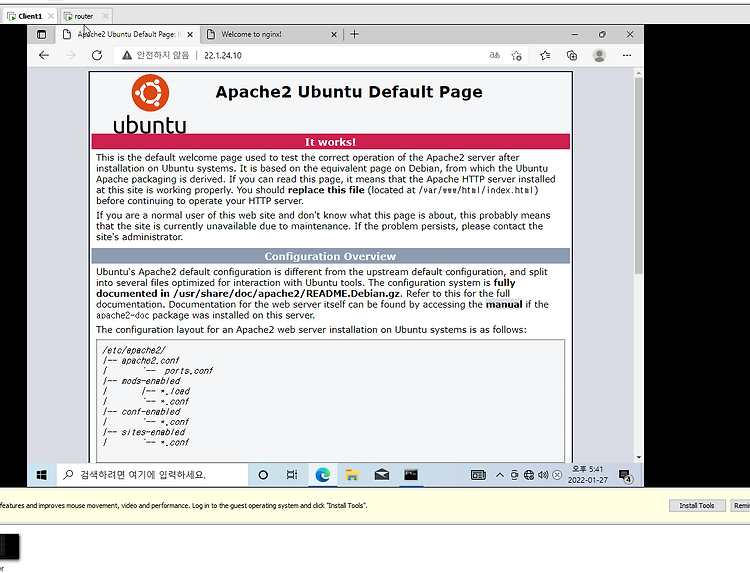Open the read aloud / translate icon

[x=495, y=55]
